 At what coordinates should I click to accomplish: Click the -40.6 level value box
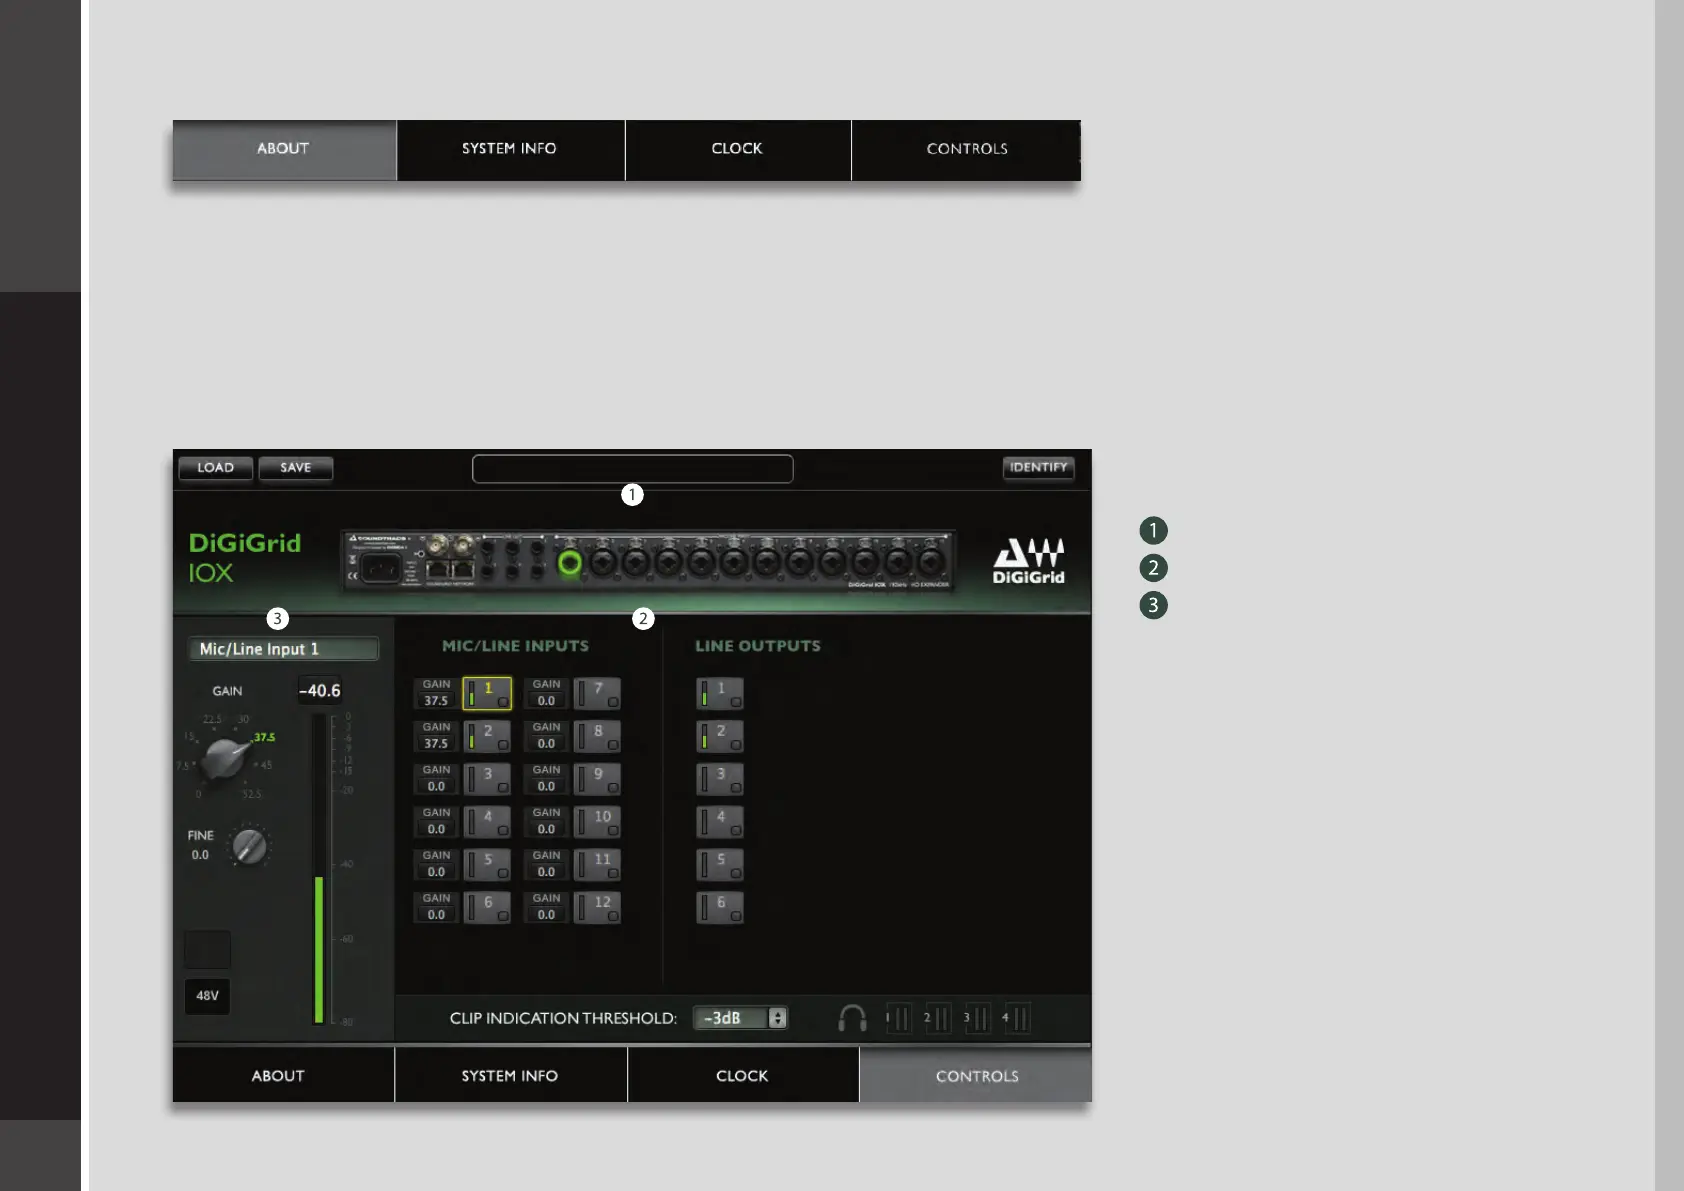(320, 691)
